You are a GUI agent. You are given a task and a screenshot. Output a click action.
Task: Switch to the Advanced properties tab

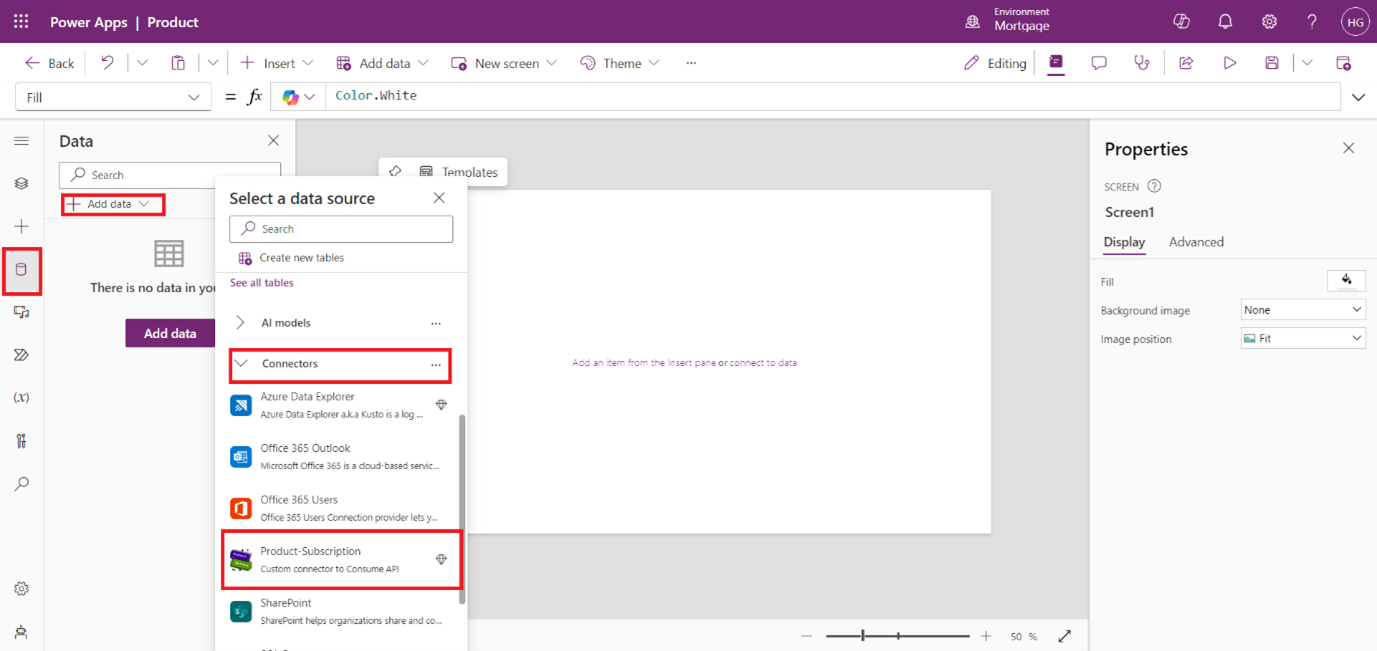click(x=1197, y=242)
